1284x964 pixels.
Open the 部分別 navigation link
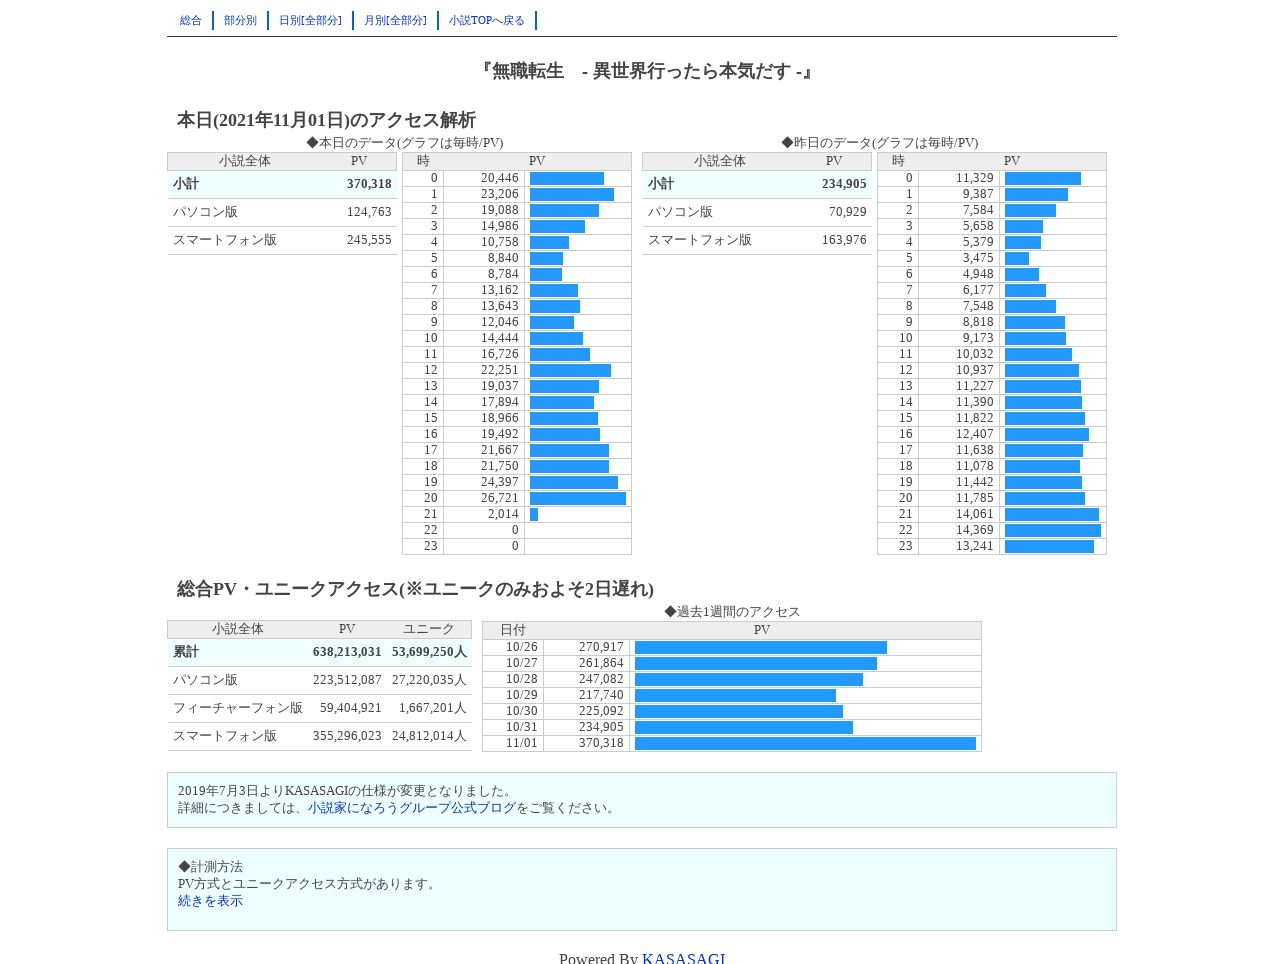point(240,20)
